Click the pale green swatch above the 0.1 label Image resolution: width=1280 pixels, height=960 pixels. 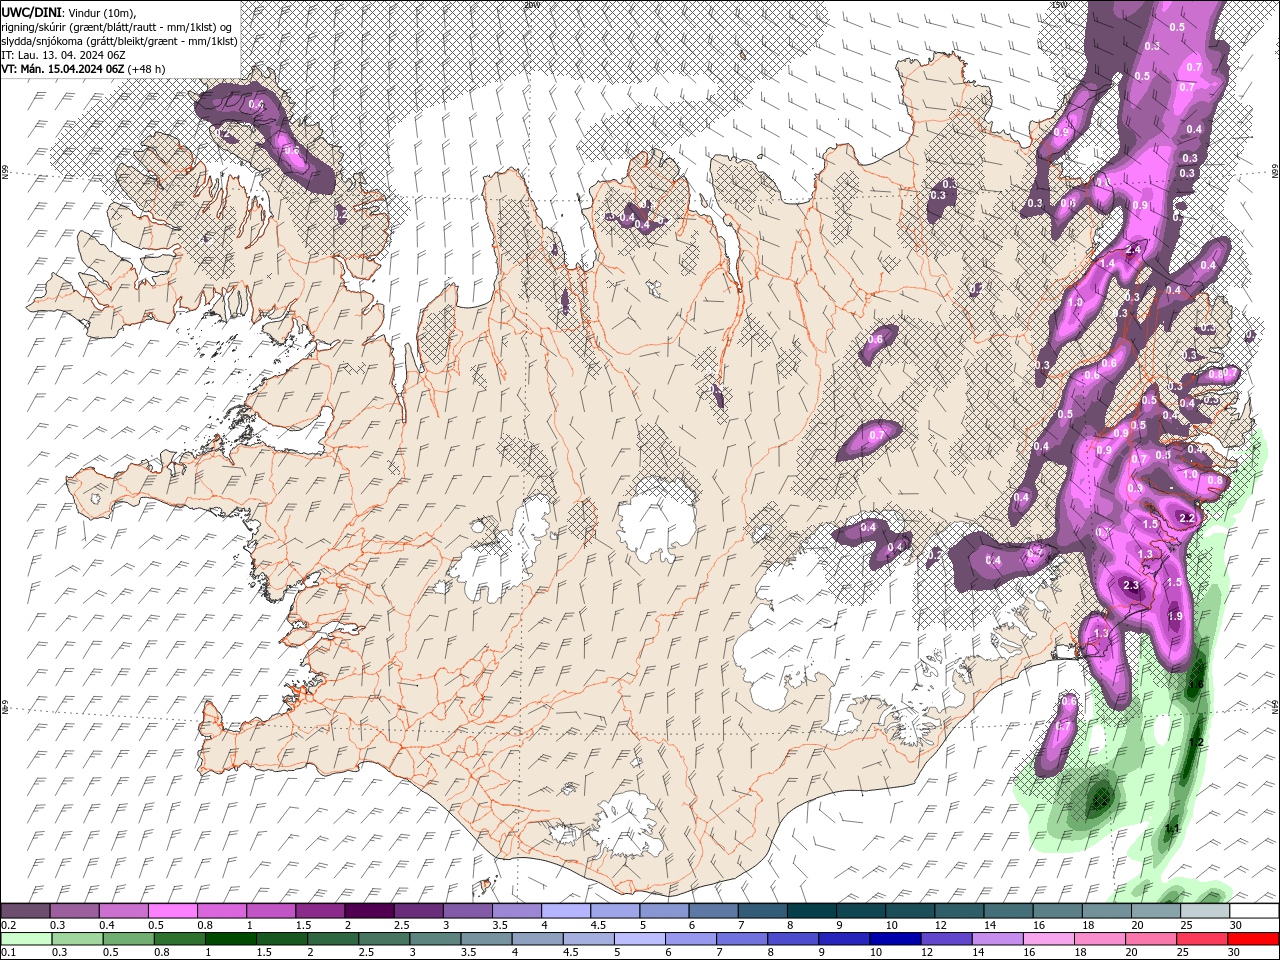pos(26,939)
